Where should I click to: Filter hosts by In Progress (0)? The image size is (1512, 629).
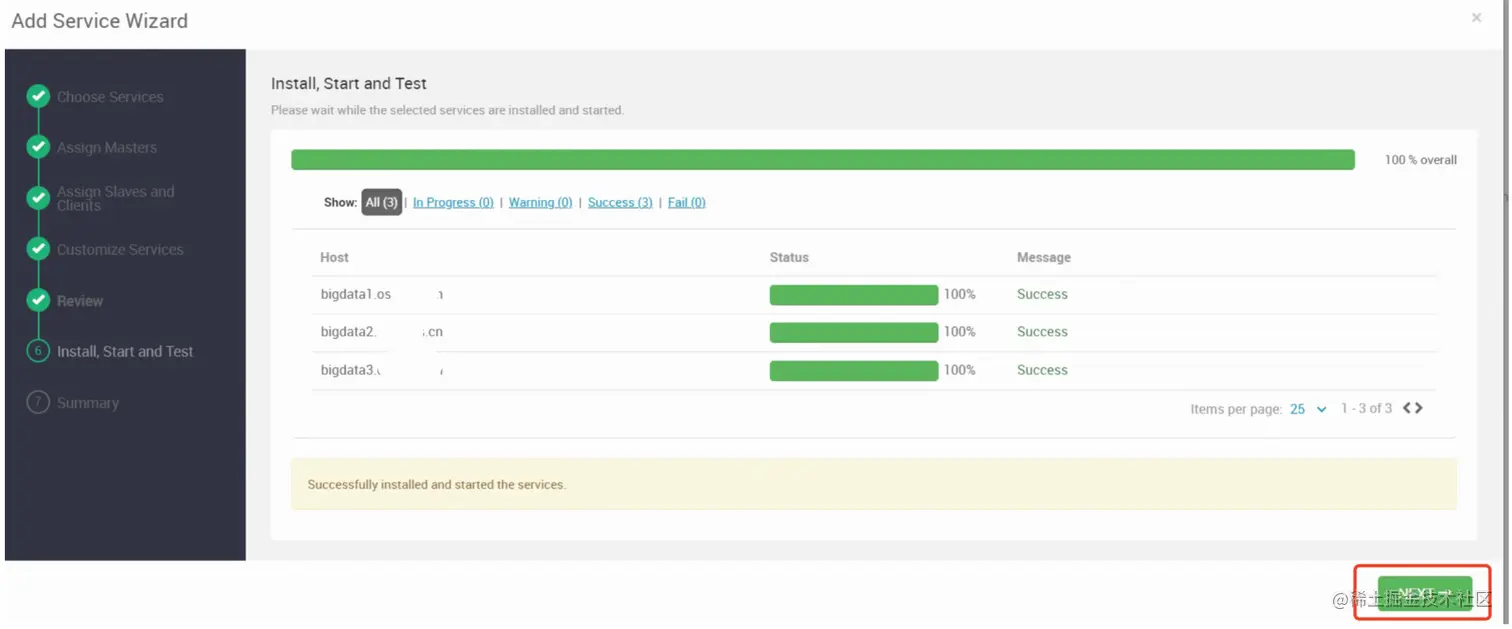453,202
